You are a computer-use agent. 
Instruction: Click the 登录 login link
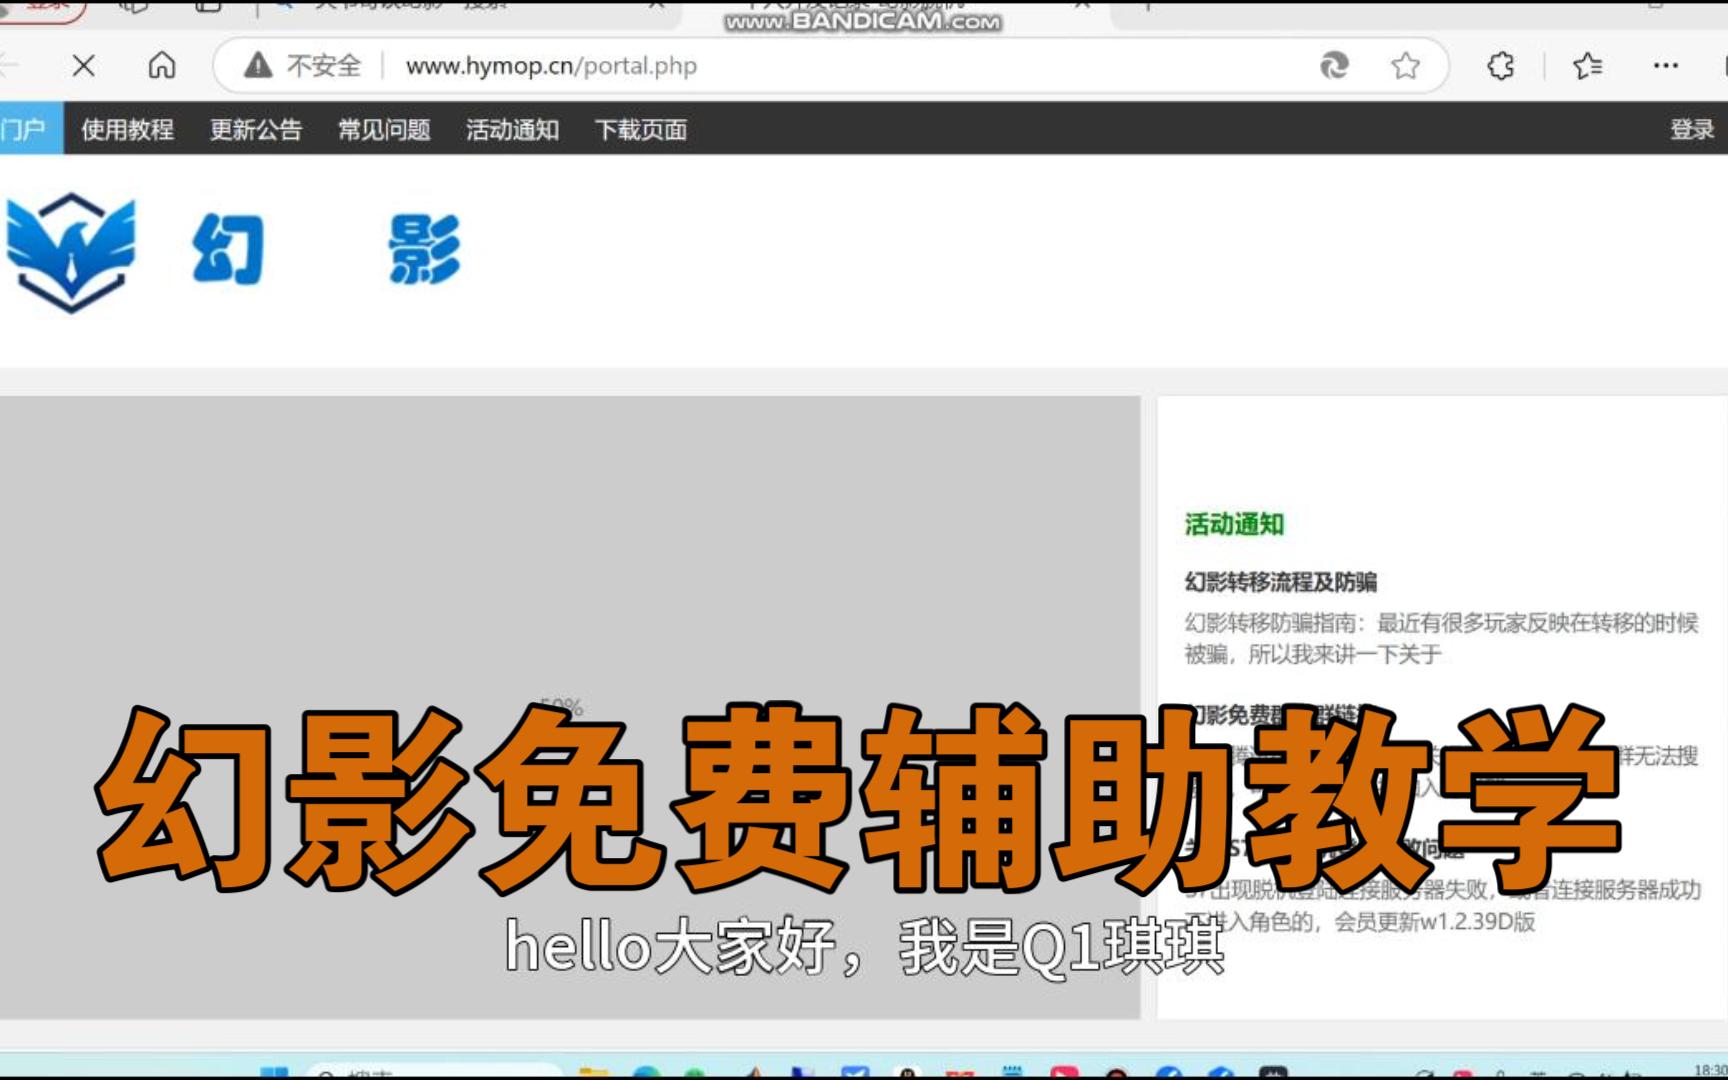pyautogui.click(x=1692, y=129)
